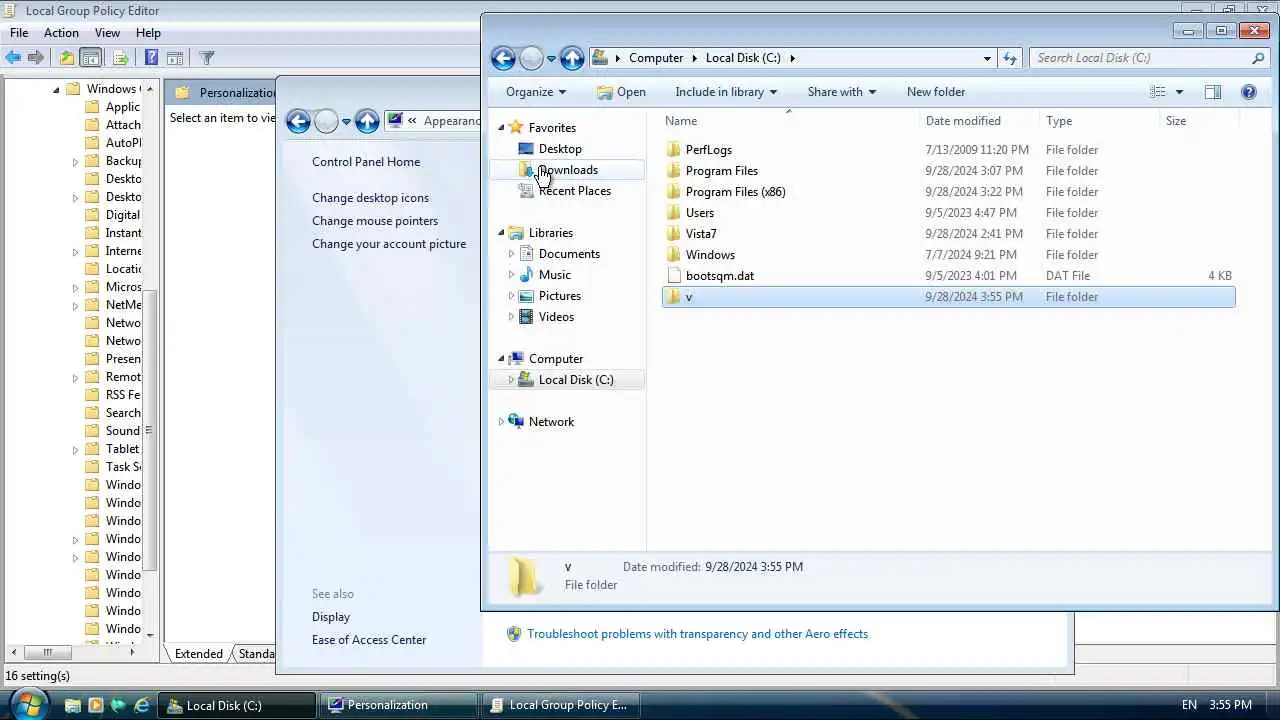Expand the Network node in navigation pane
The image size is (1280, 720).
502,422
